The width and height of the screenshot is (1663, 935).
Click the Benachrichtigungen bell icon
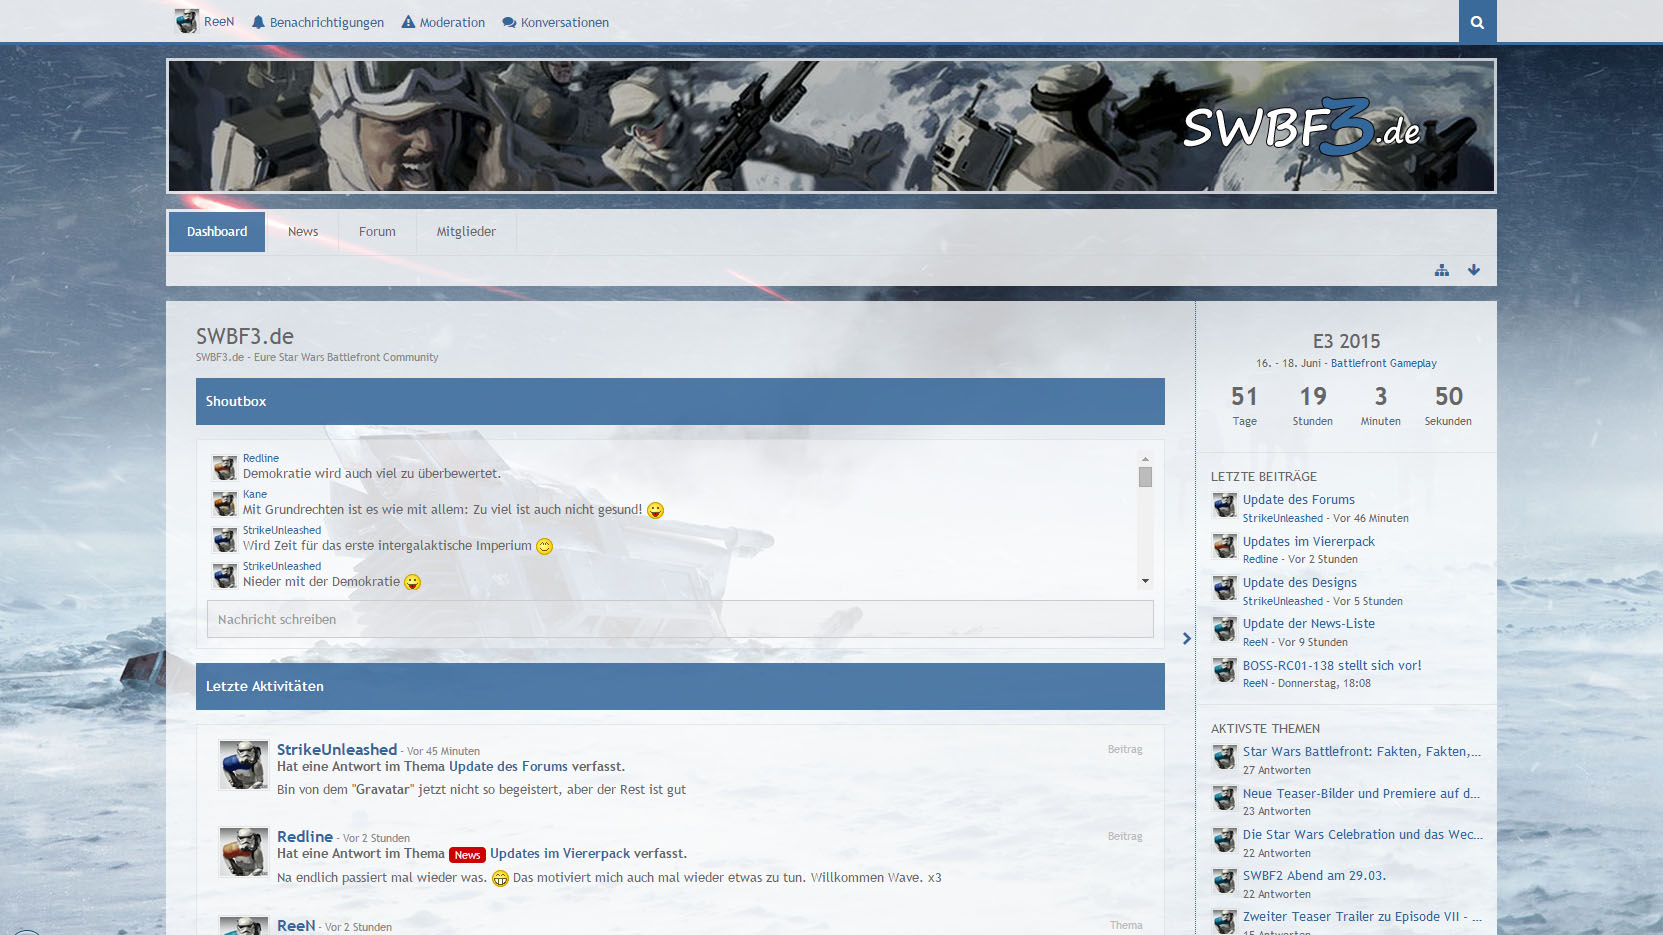pos(258,22)
